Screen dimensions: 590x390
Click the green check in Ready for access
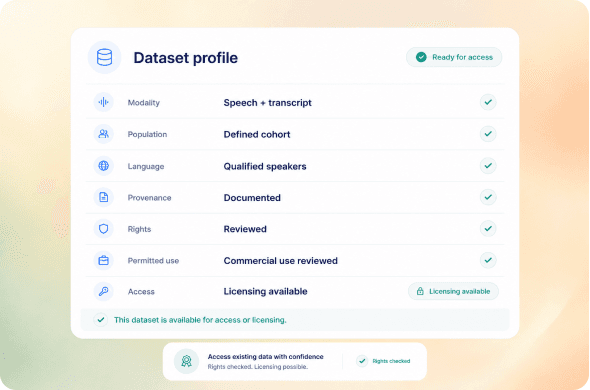421,57
